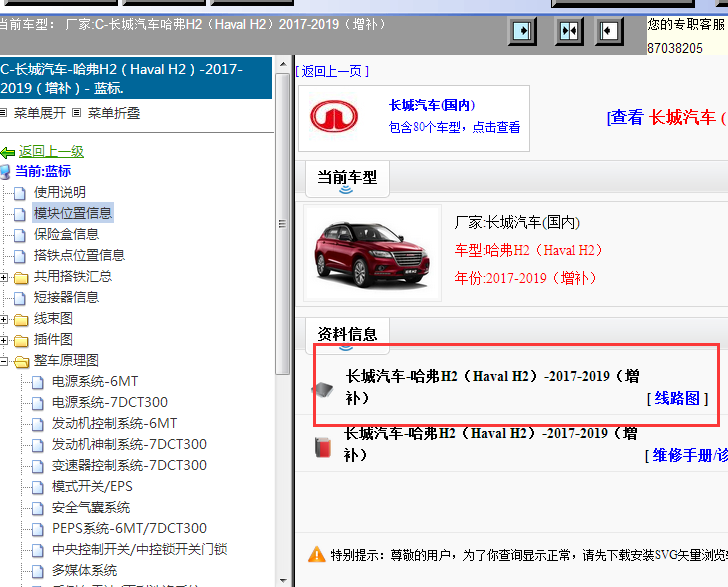The image size is (728, 587).
Task: Open 电源系统-7DCT300 schematic
Action: 110,402
